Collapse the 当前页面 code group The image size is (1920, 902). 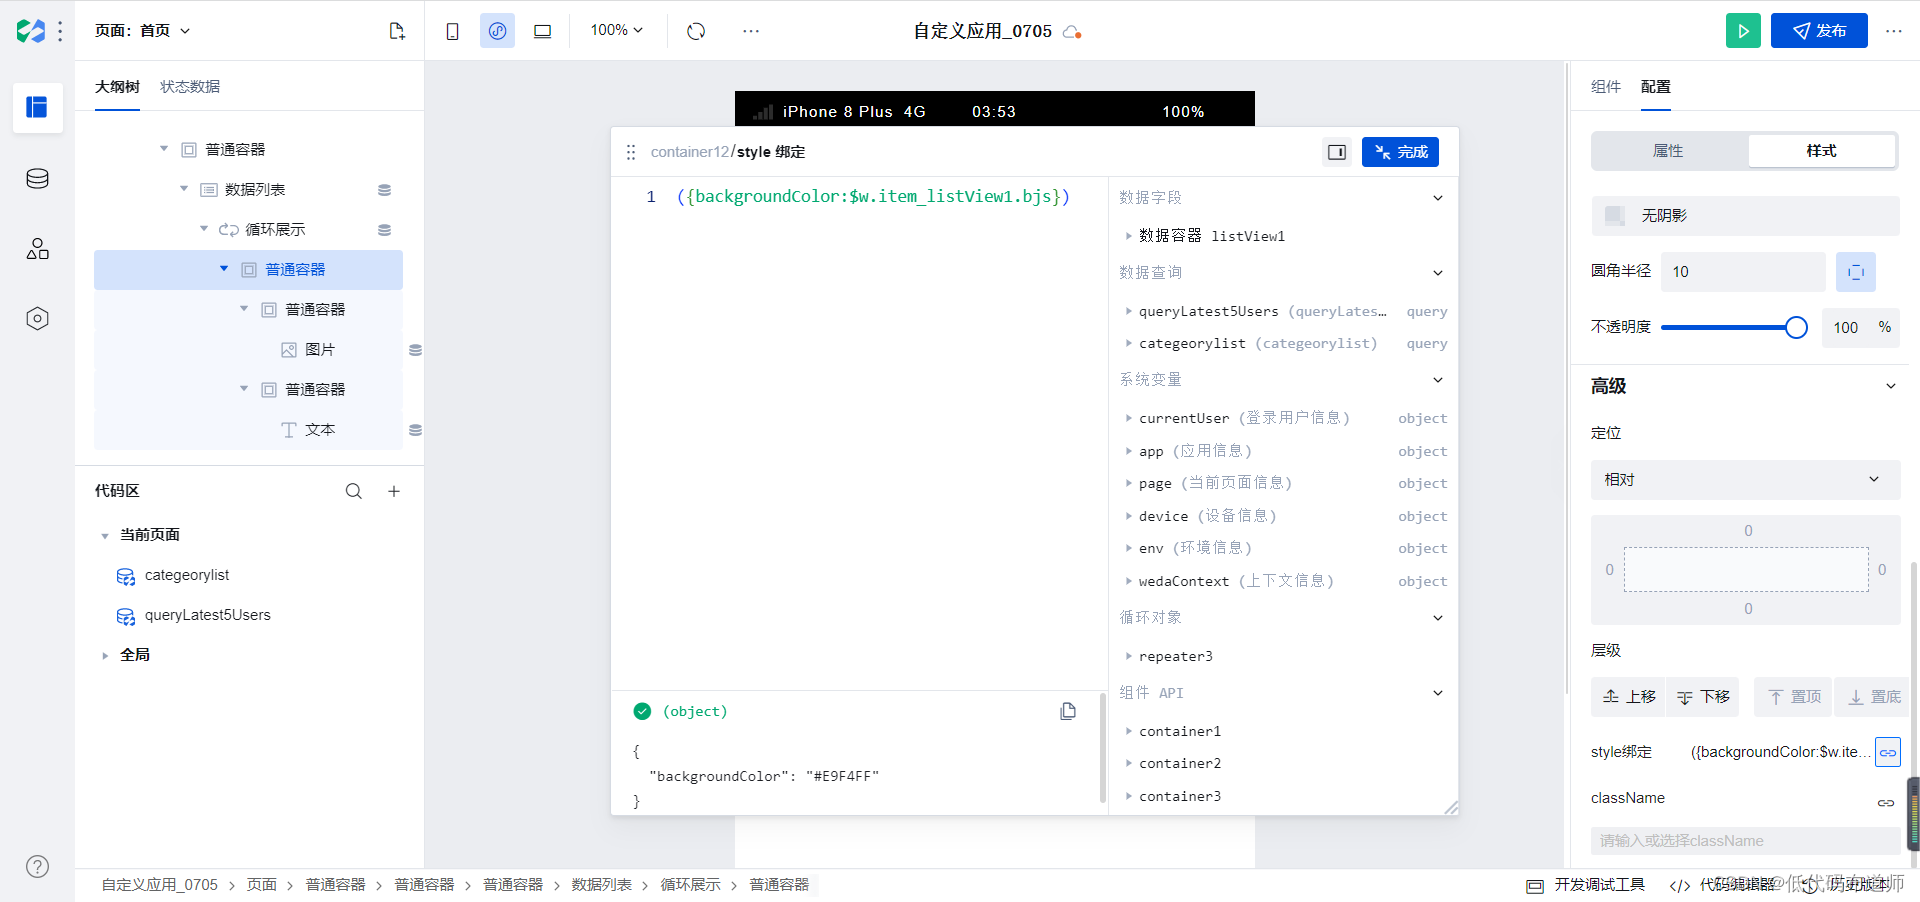click(105, 536)
